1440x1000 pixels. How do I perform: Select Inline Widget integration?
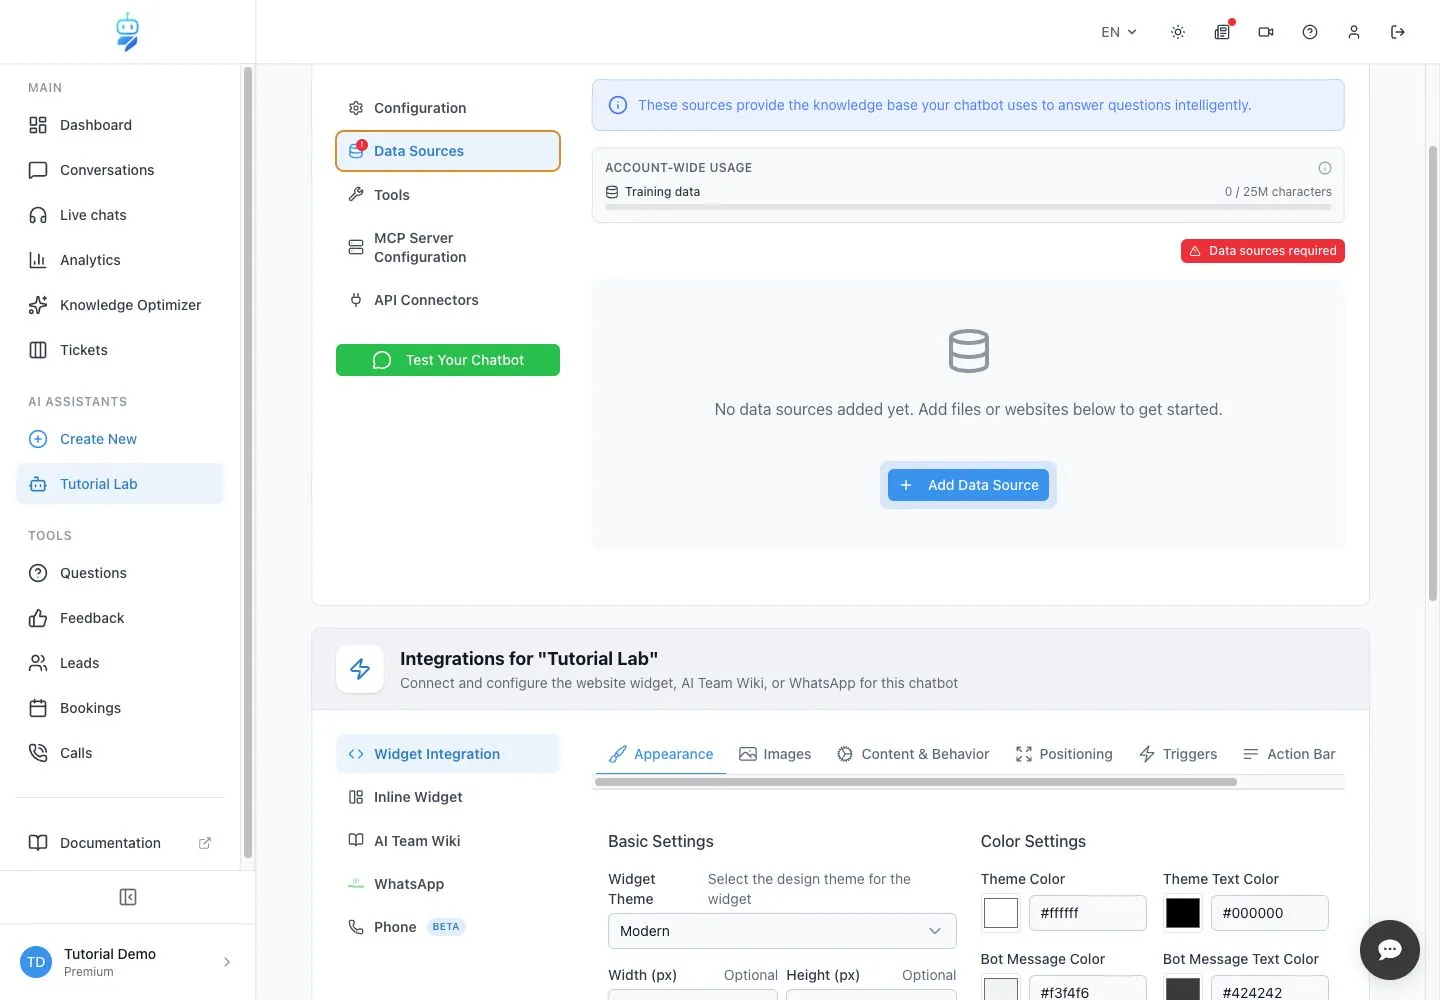[448, 797]
